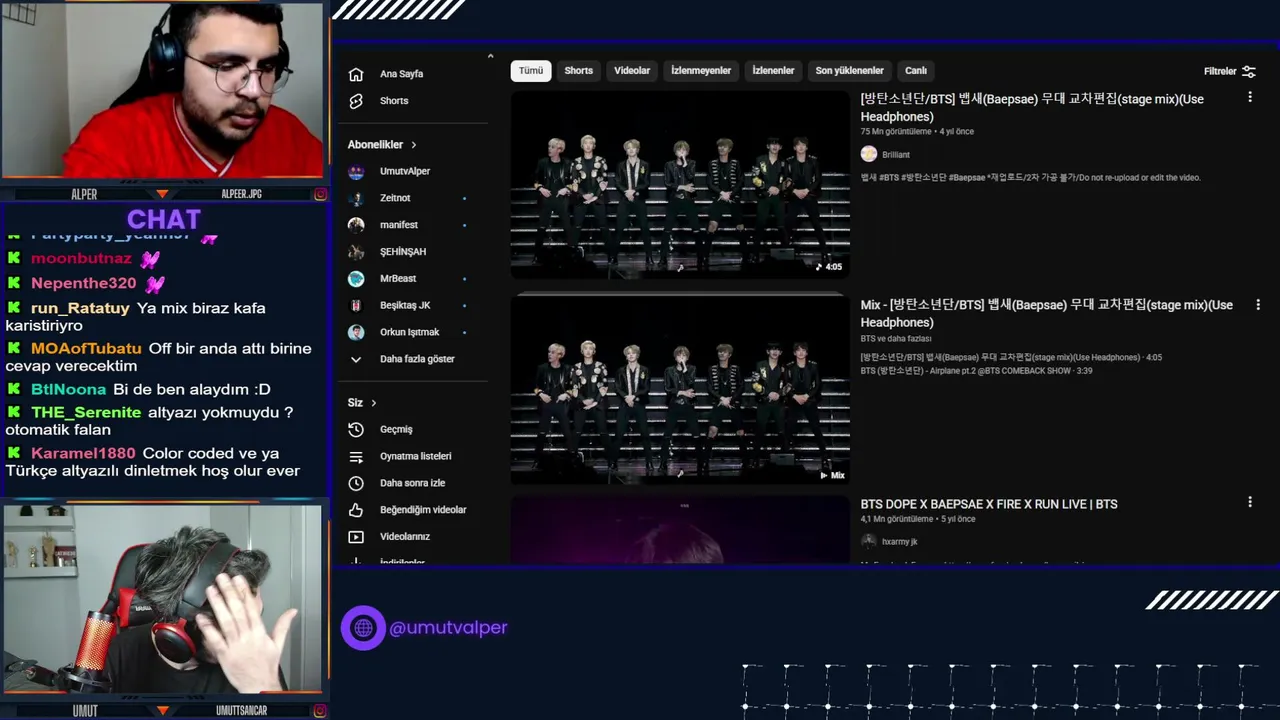Click the green K badge next to moonbutnaz
1280x720 pixels.
[14, 258]
